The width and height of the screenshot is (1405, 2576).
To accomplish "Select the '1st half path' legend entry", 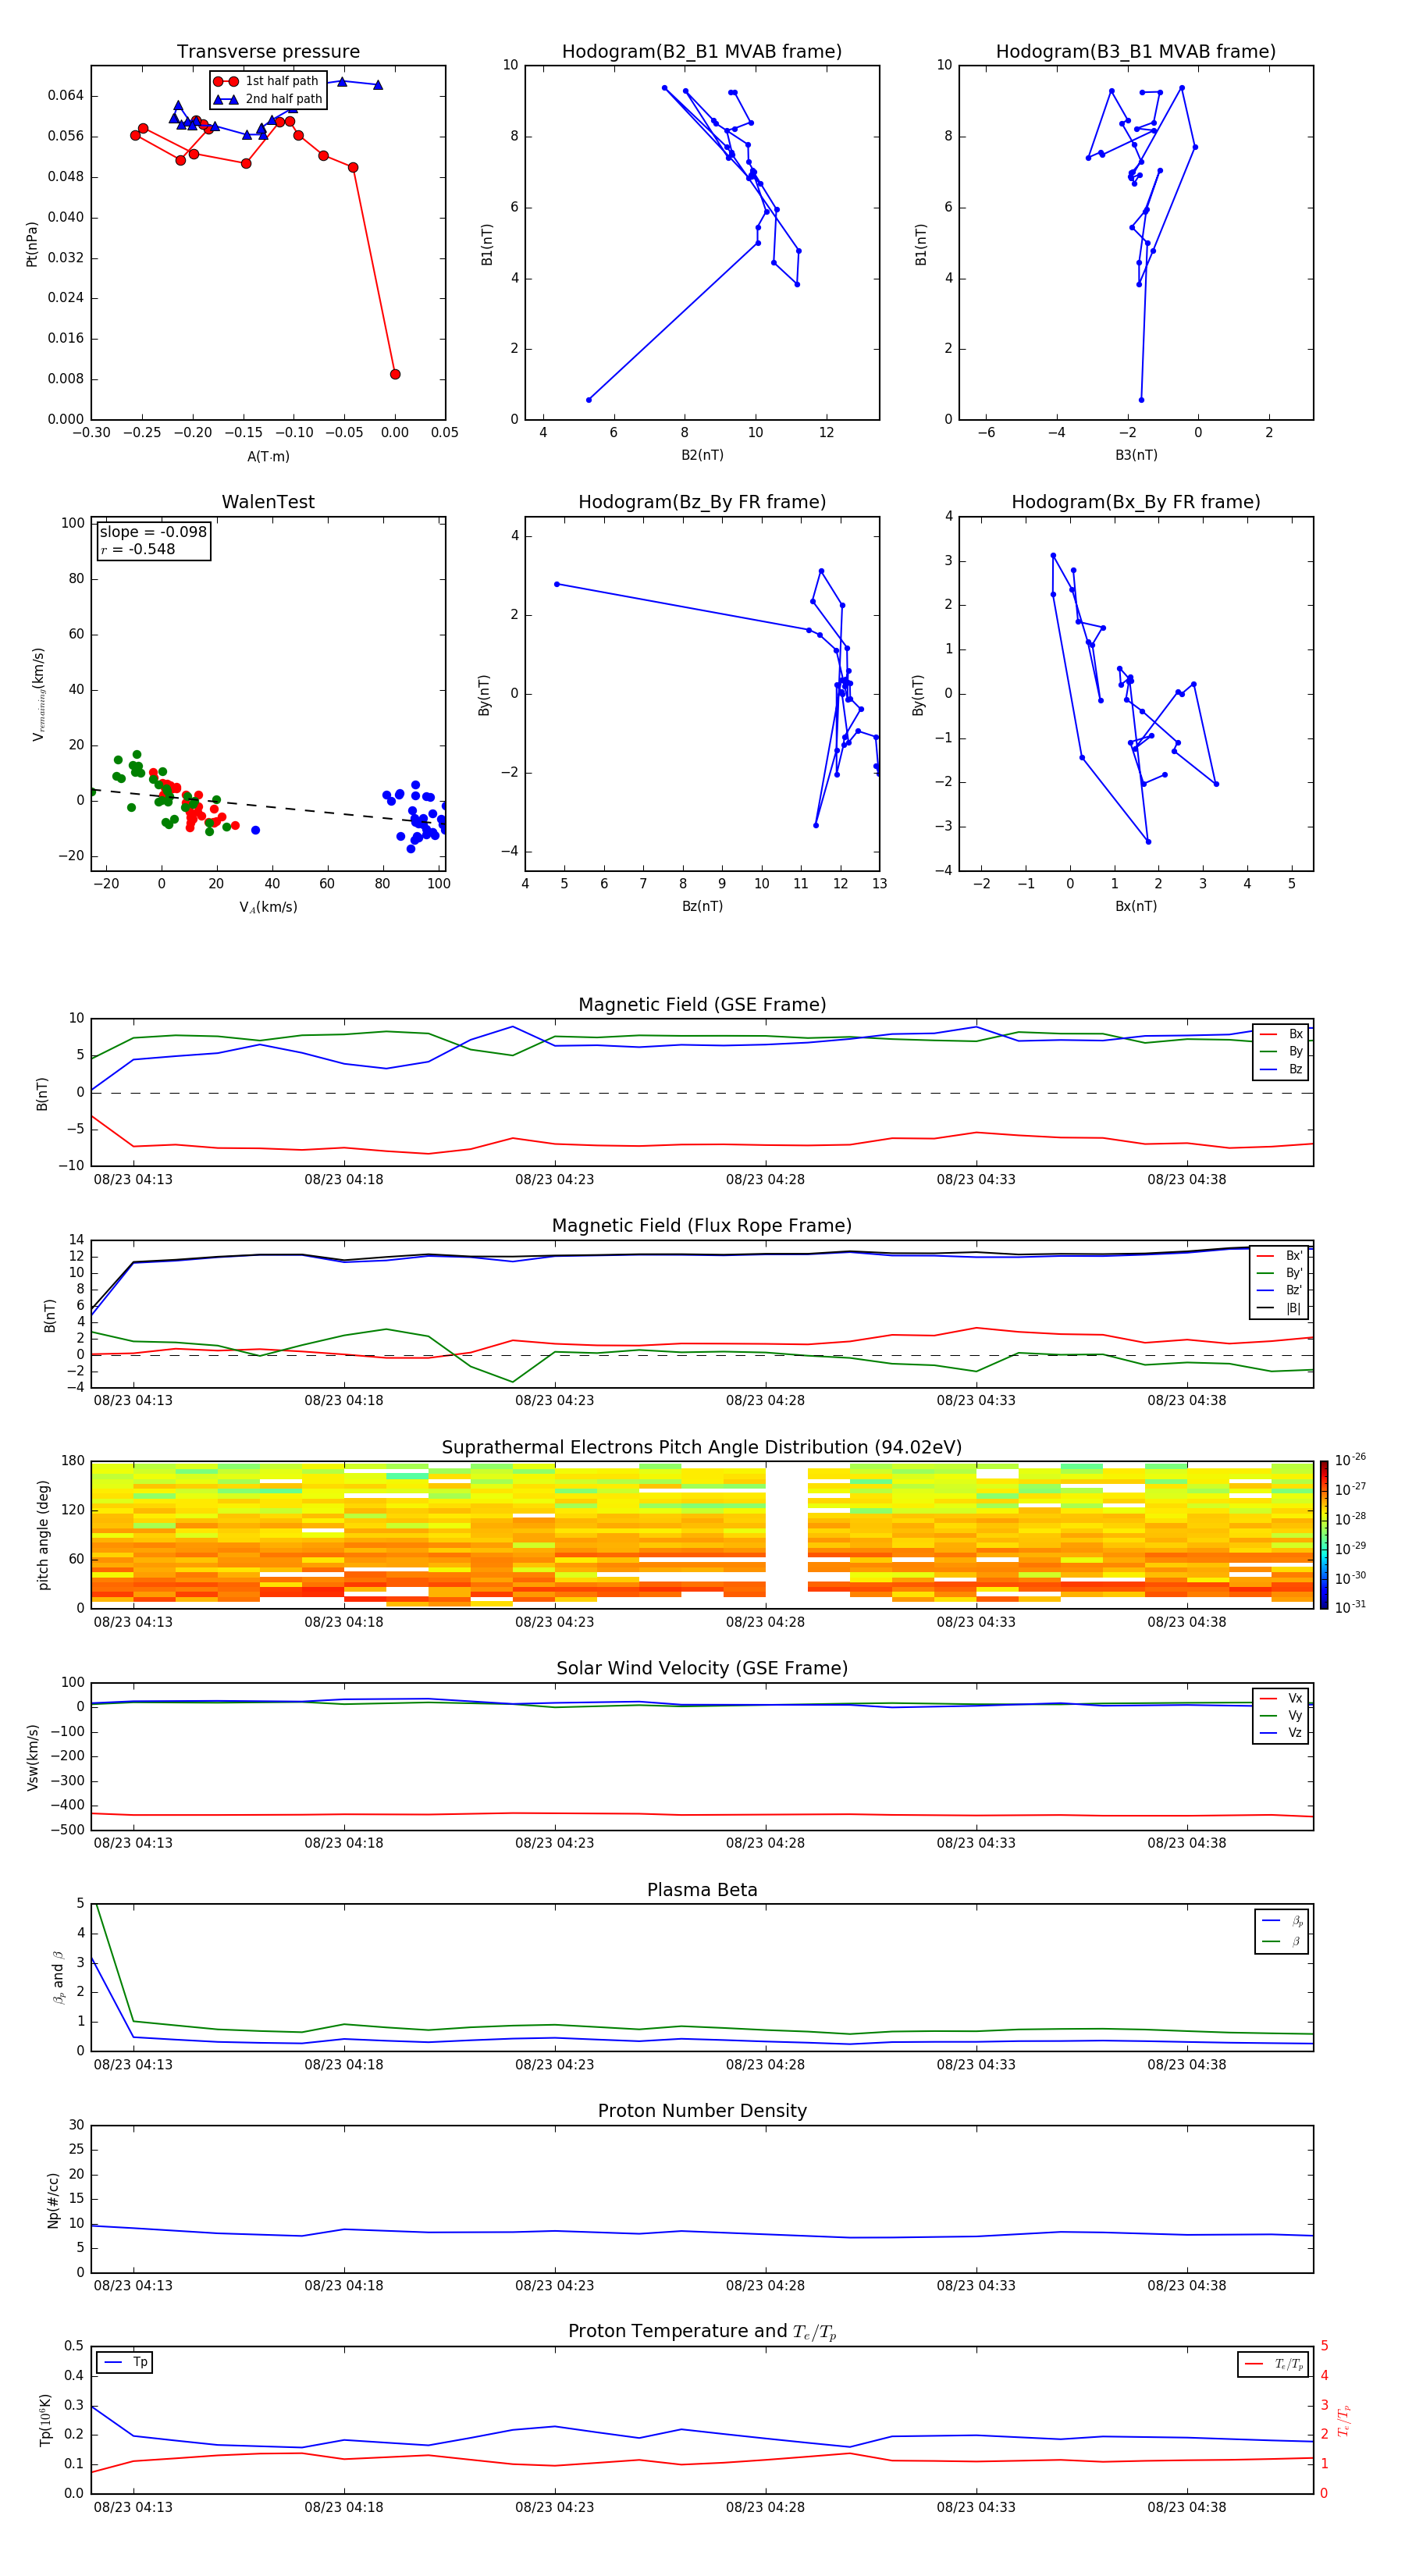I will click(266, 81).
